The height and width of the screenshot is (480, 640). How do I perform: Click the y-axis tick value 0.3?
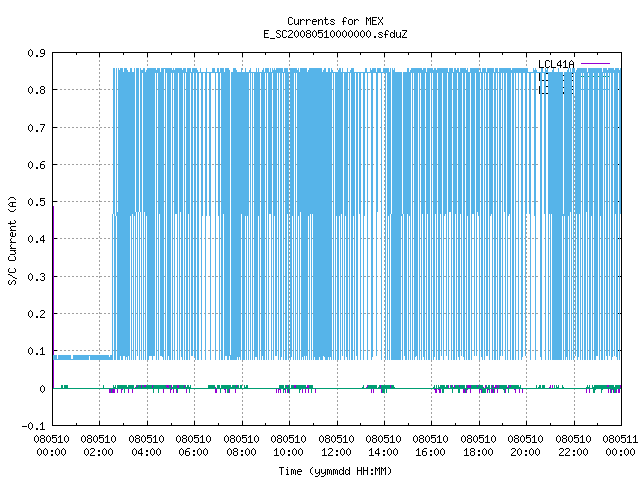36,277
